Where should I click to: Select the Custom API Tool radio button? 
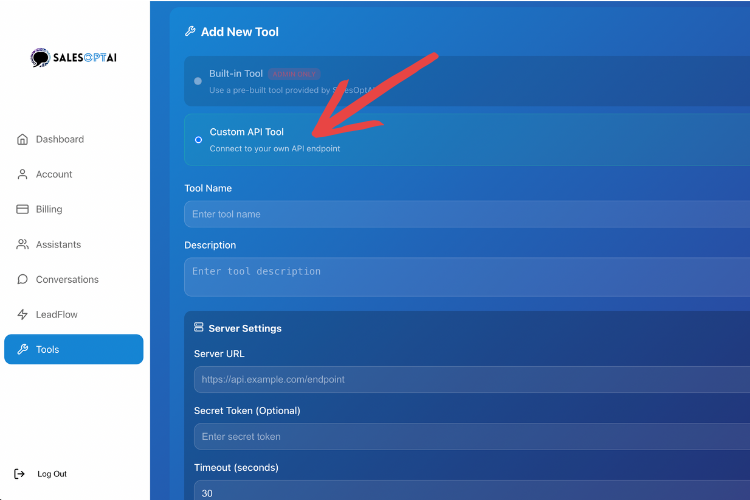point(198,140)
